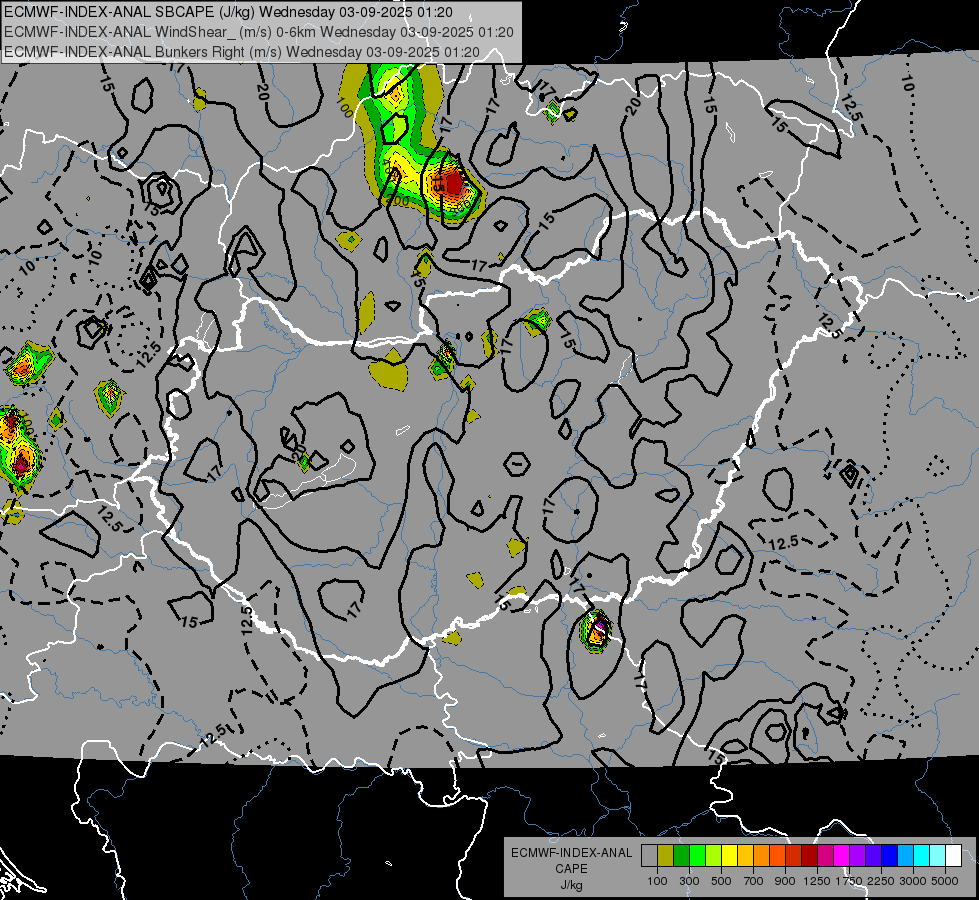Viewport: 979px width, 900px height.
Task: Click the J/kg unit label in legend
Action: click(x=571, y=885)
